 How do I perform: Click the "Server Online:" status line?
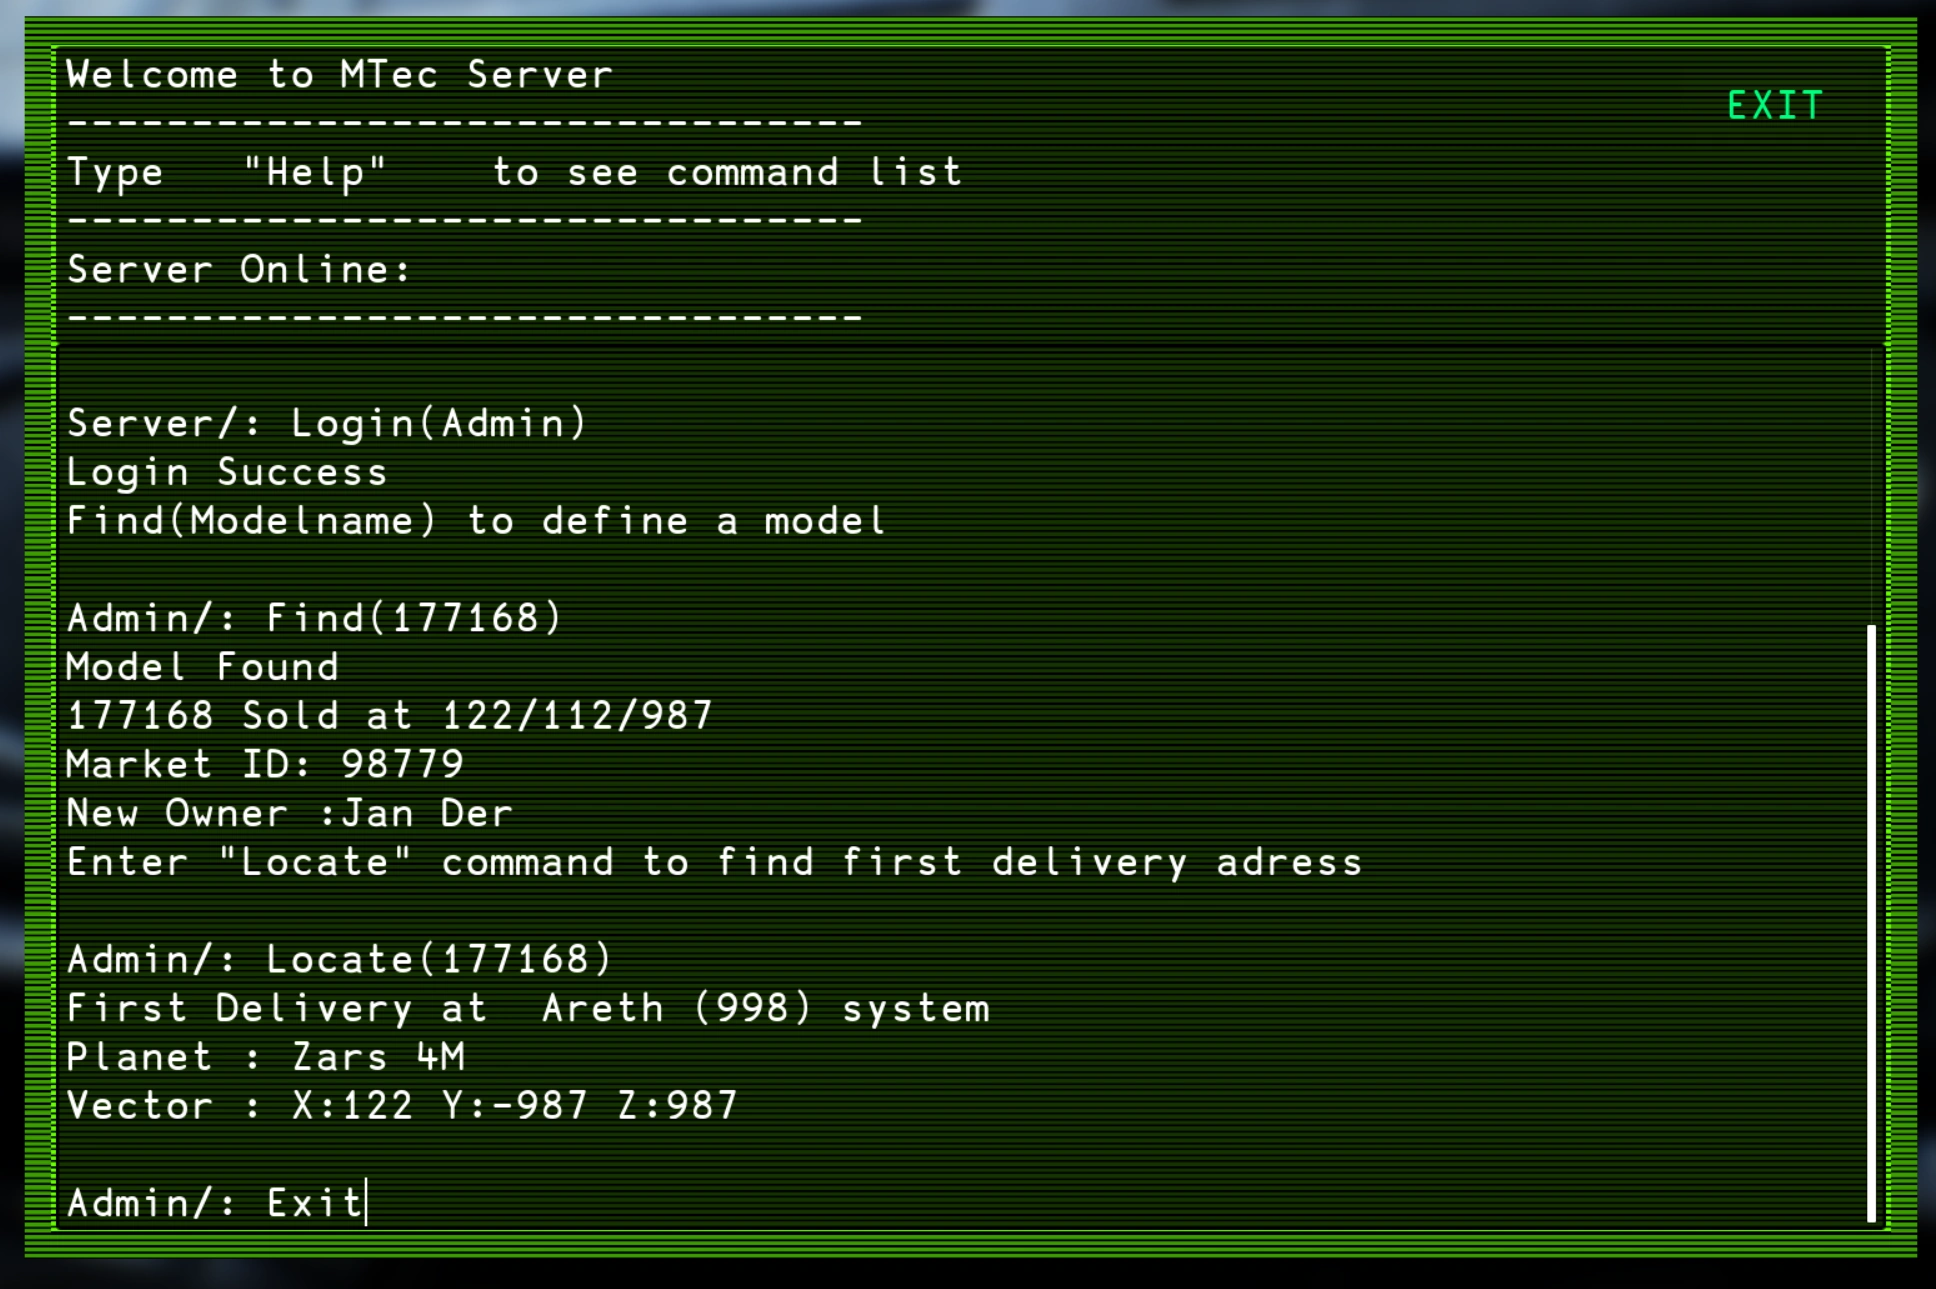point(239,270)
